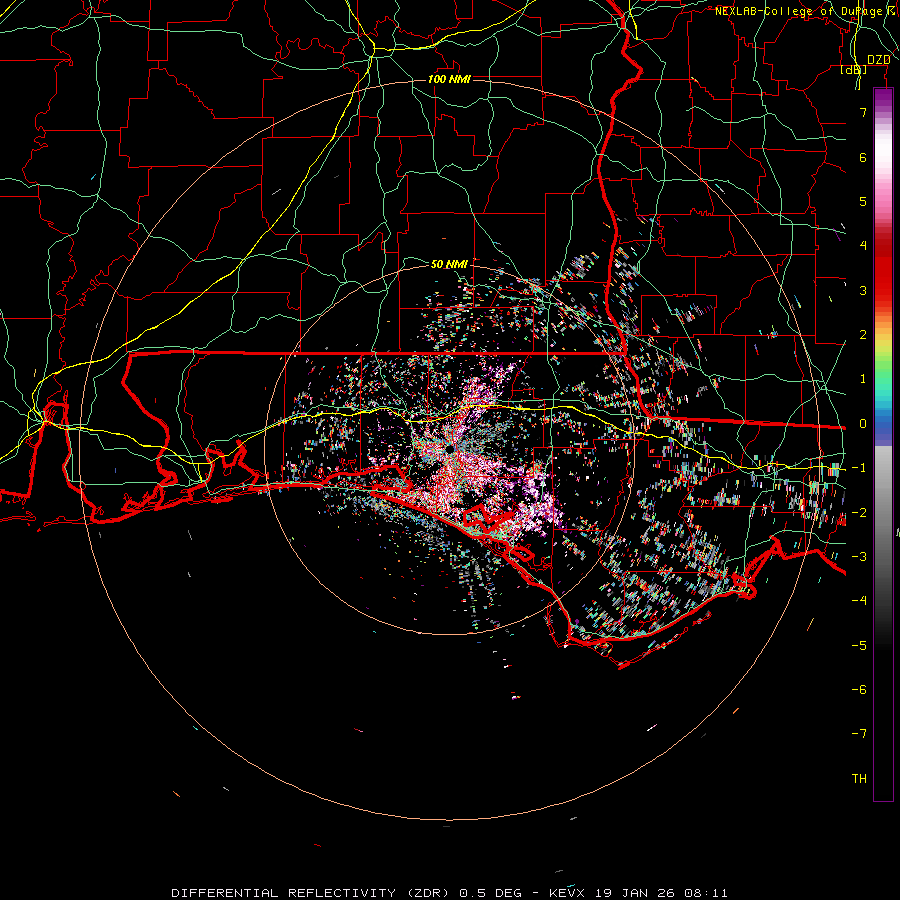Image resolution: width=900 pixels, height=900 pixels.
Task: Click the 100 NMI range ring label
Action: pyautogui.click(x=449, y=79)
